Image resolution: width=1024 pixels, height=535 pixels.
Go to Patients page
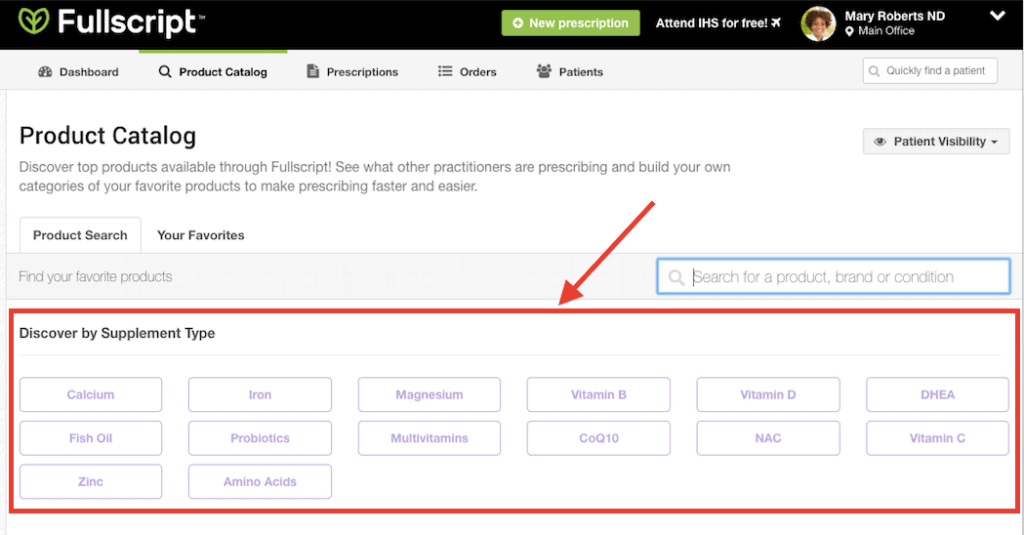[x=569, y=72]
